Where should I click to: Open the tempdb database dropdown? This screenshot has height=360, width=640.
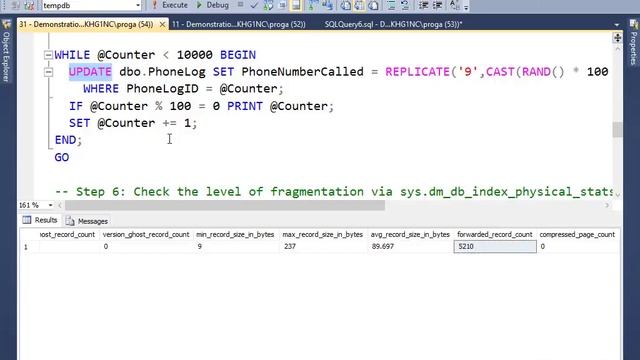tap(138, 5)
